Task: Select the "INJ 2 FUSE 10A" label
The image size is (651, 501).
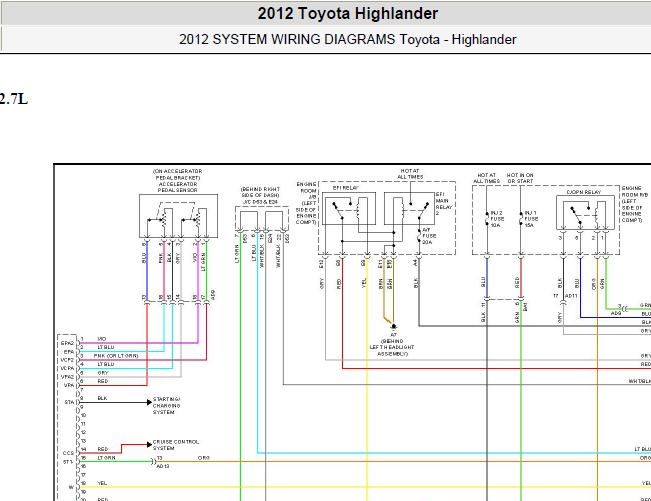Action: 497,219
